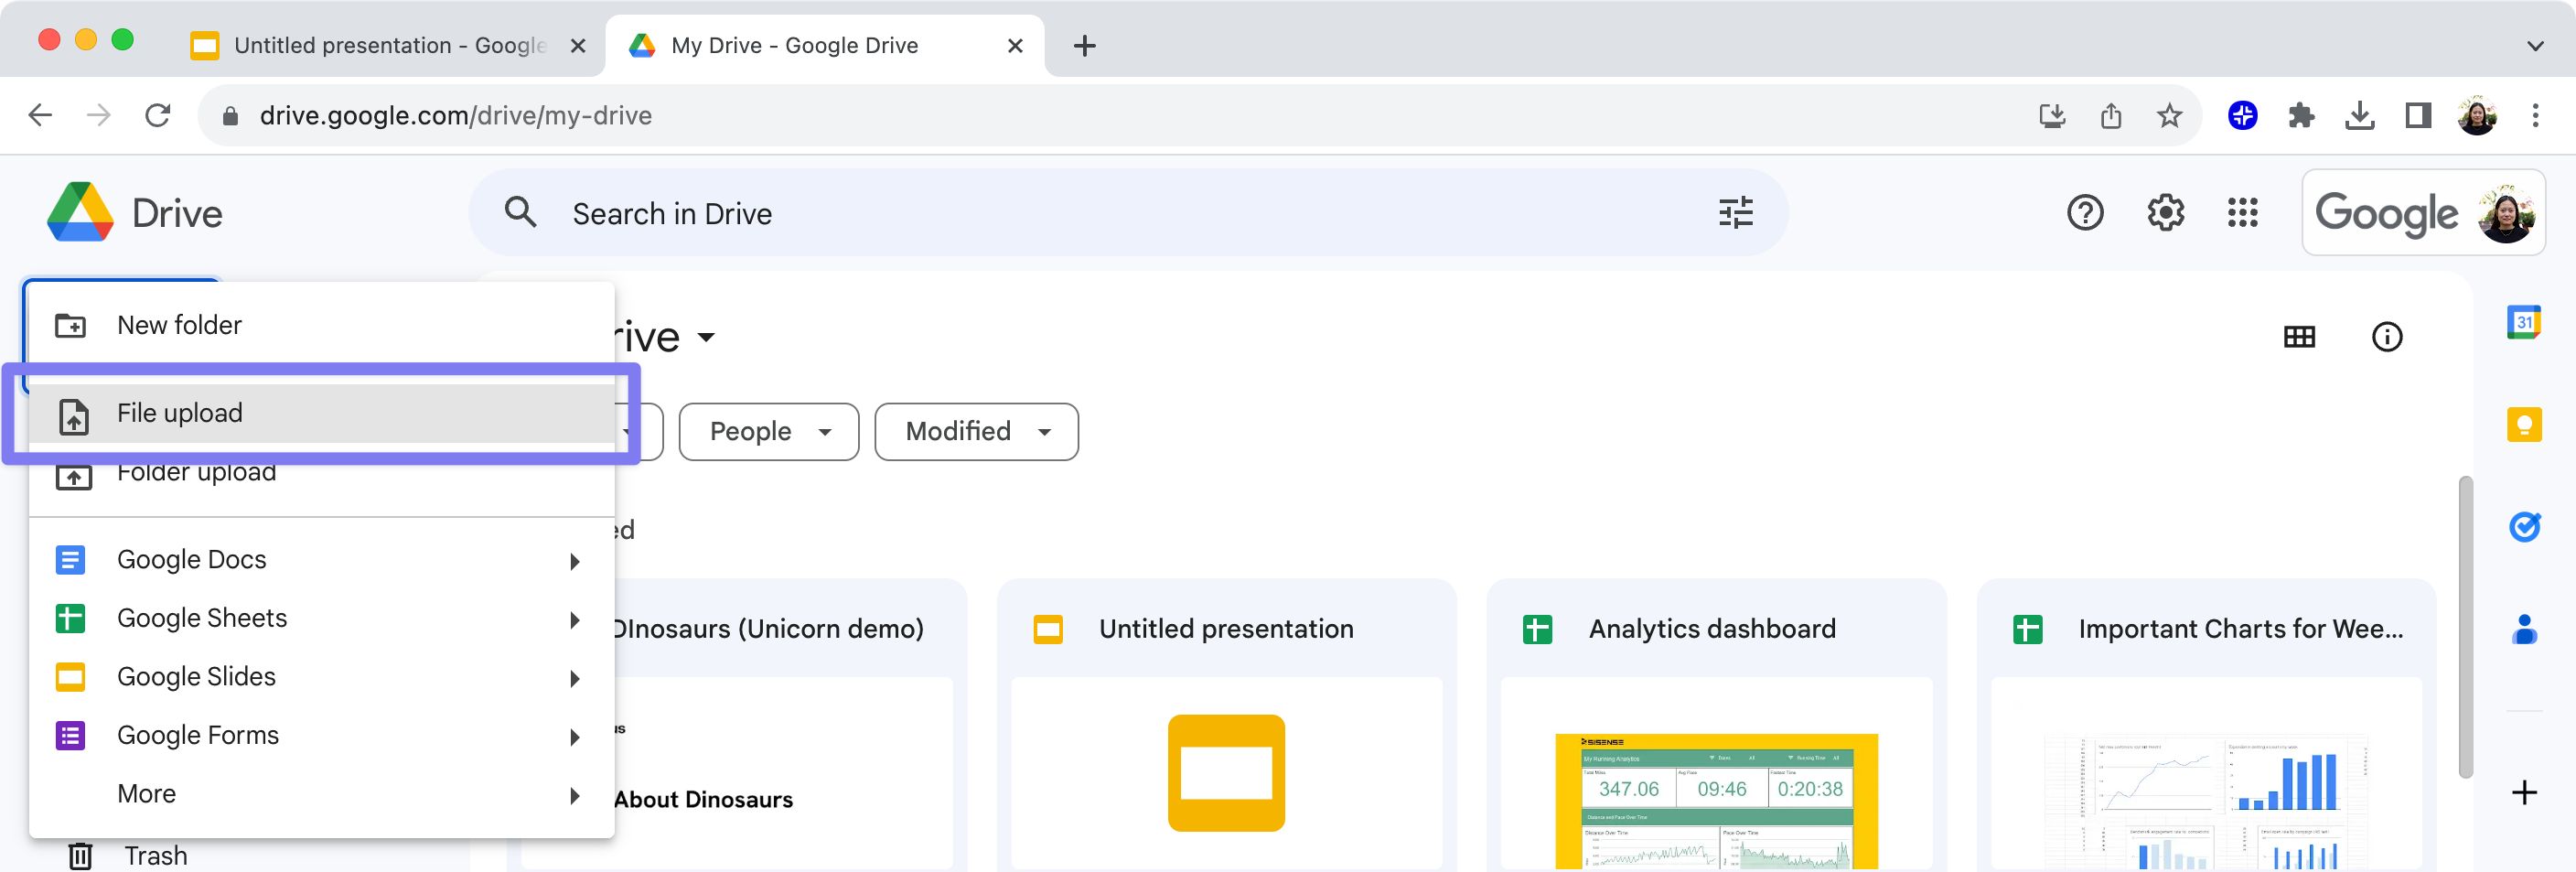Open the Modified filter dropdown
This screenshot has height=872, width=2576.
point(976,432)
